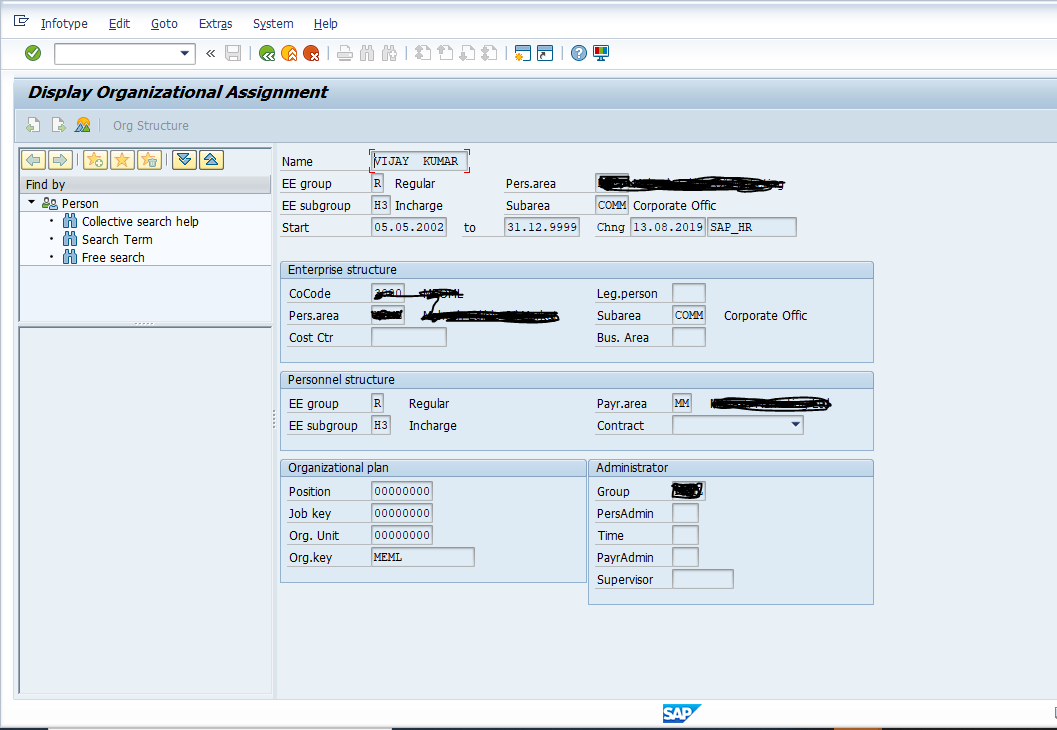Click the Expand All double-arrow button
The image size is (1057, 730).
click(184, 159)
